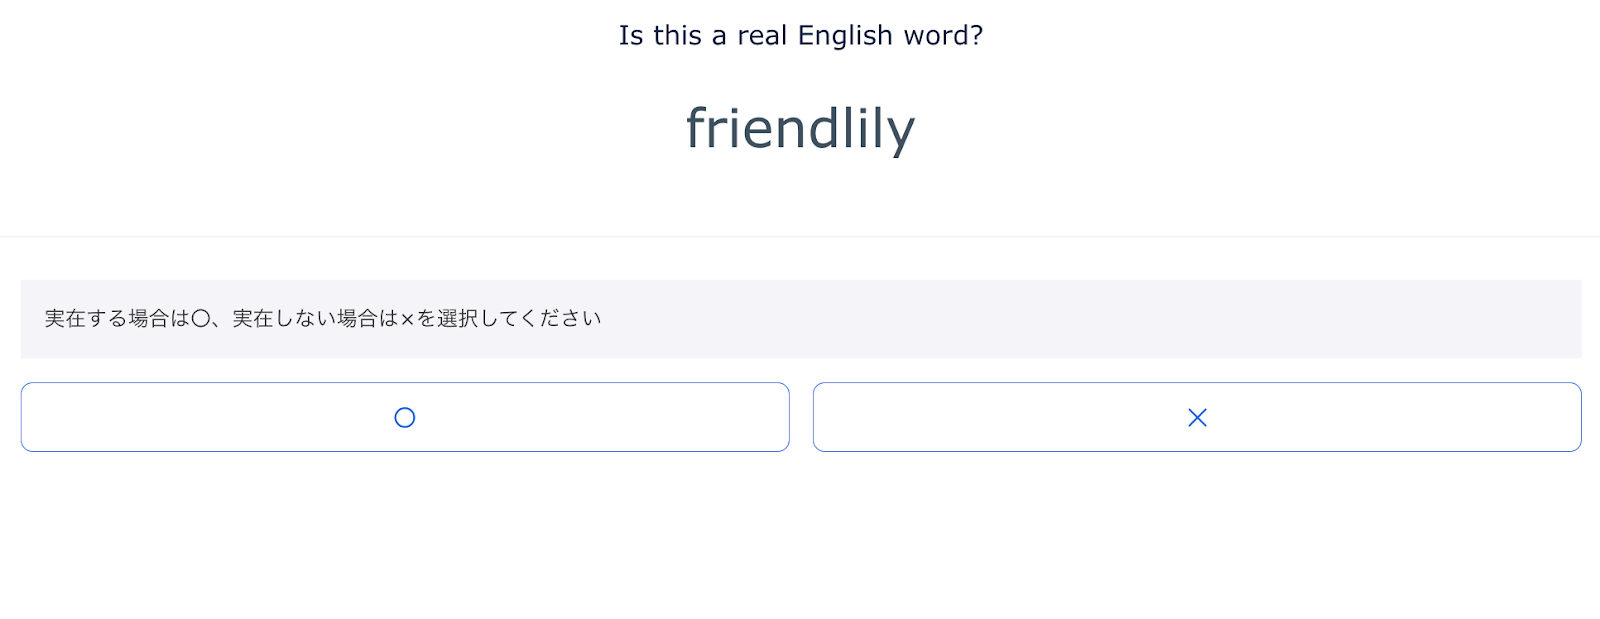The width and height of the screenshot is (1600, 619).
Task: Select the ○ button for real word
Action: pyautogui.click(x=404, y=417)
